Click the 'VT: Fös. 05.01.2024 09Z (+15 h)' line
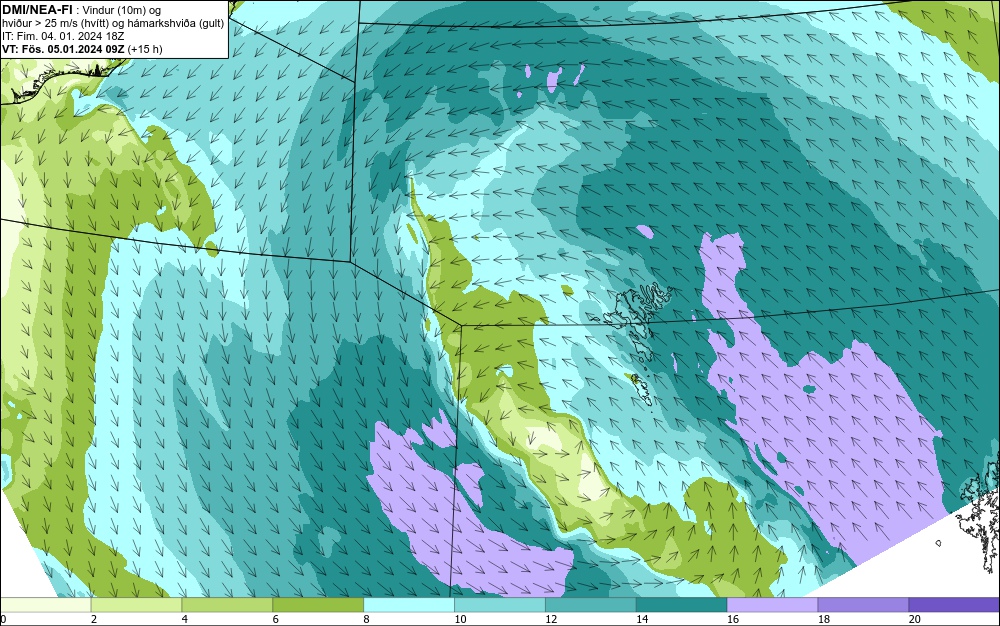The width and height of the screenshot is (1000, 626). click(x=82, y=49)
